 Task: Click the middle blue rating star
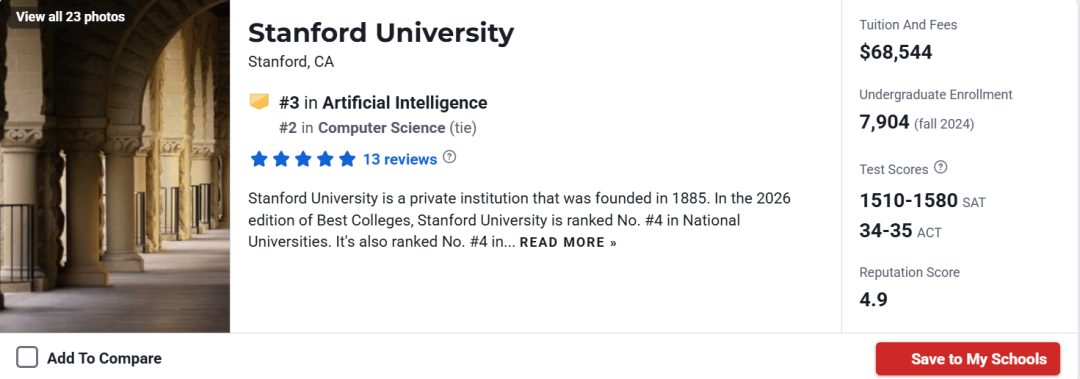(x=303, y=159)
